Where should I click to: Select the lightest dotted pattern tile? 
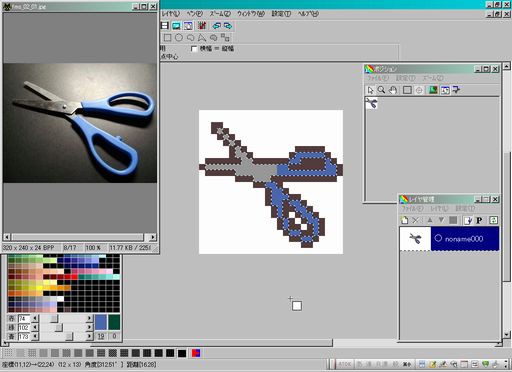tap(9, 353)
